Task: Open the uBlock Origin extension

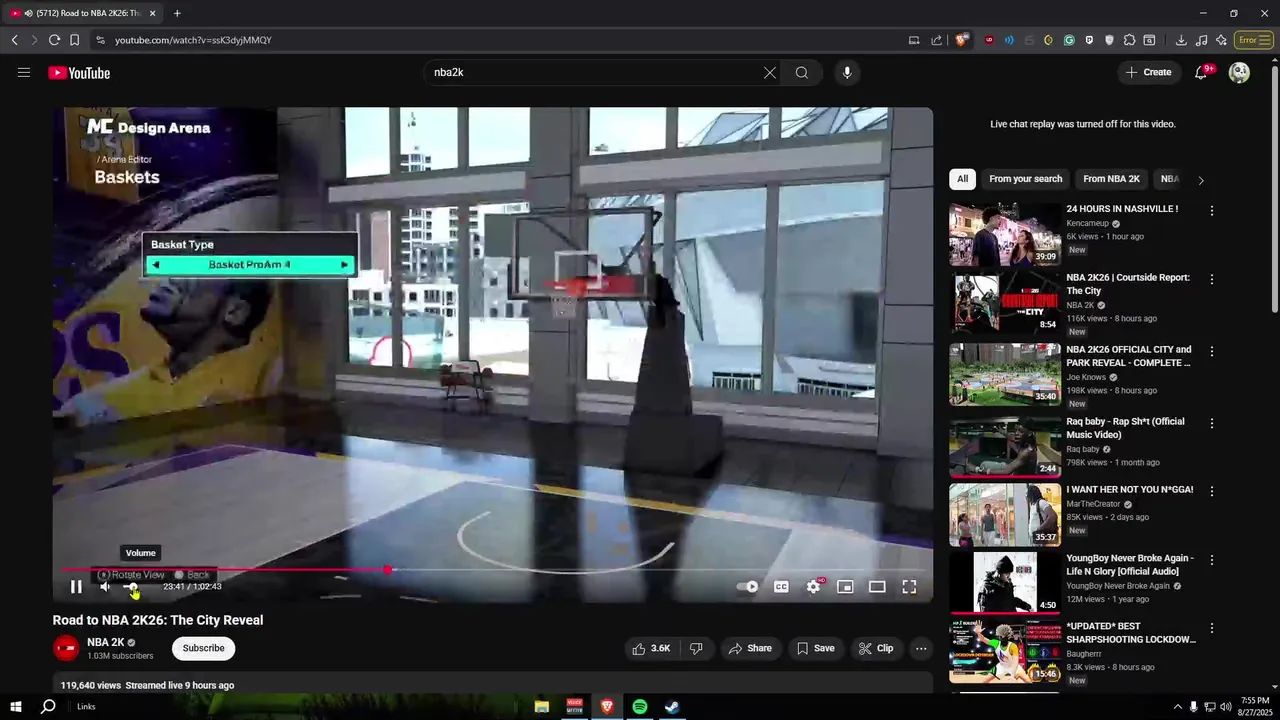Action: point(990,40)
